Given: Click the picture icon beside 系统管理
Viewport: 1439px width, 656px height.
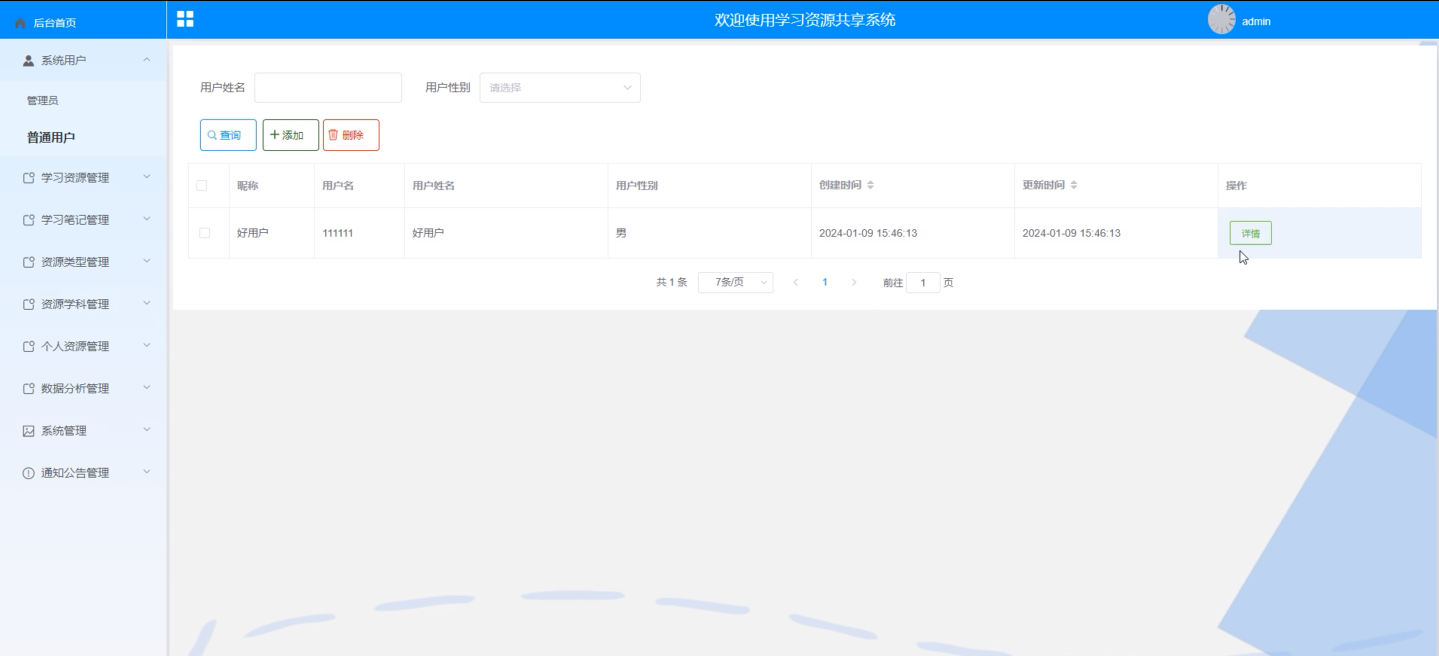Looking at the screenshot, I should (29, 431).
